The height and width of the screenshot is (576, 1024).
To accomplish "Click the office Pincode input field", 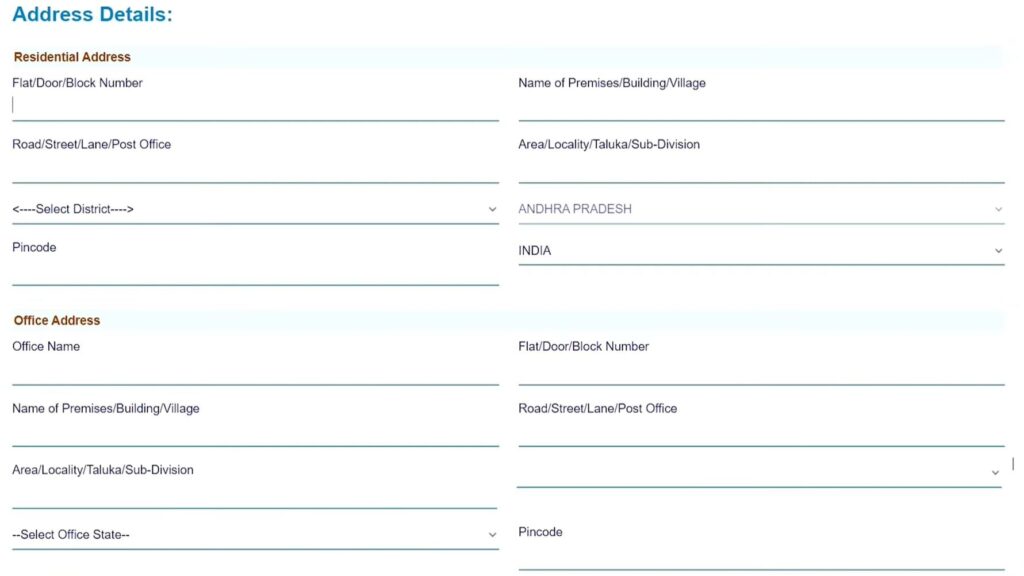I will (x=760, y=556).
